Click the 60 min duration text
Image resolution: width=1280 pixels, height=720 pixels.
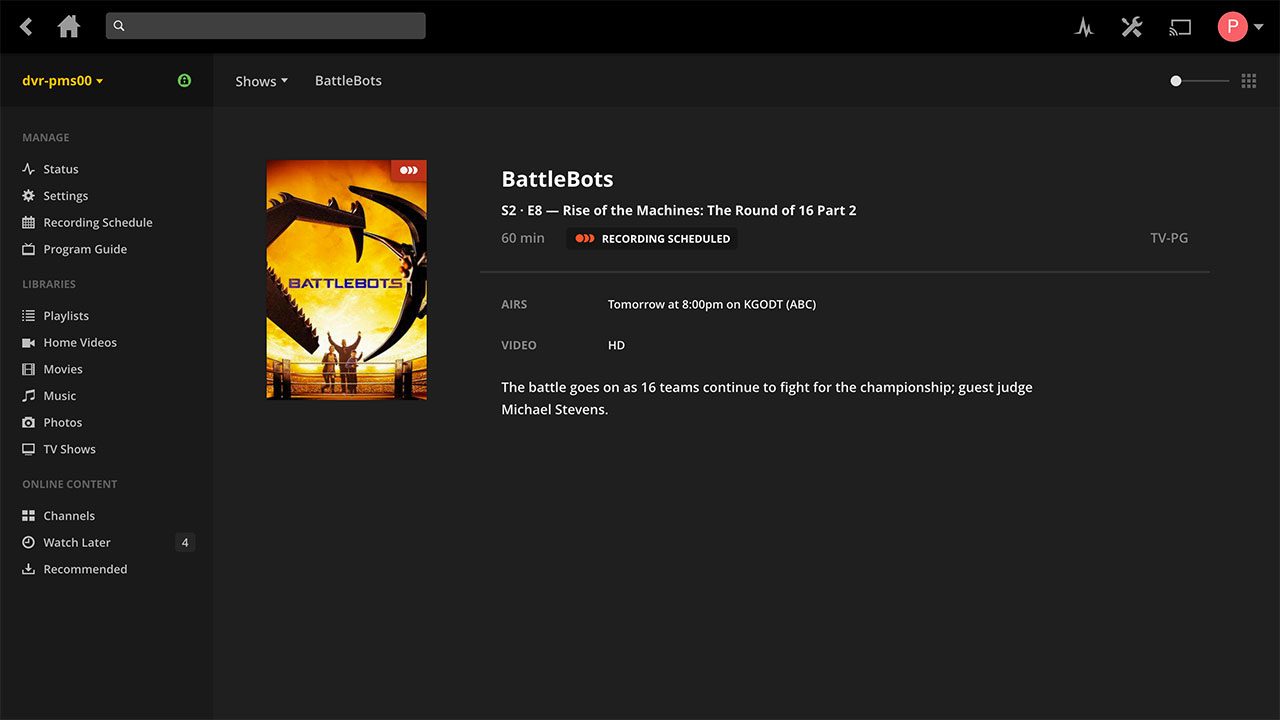point(523,238)
